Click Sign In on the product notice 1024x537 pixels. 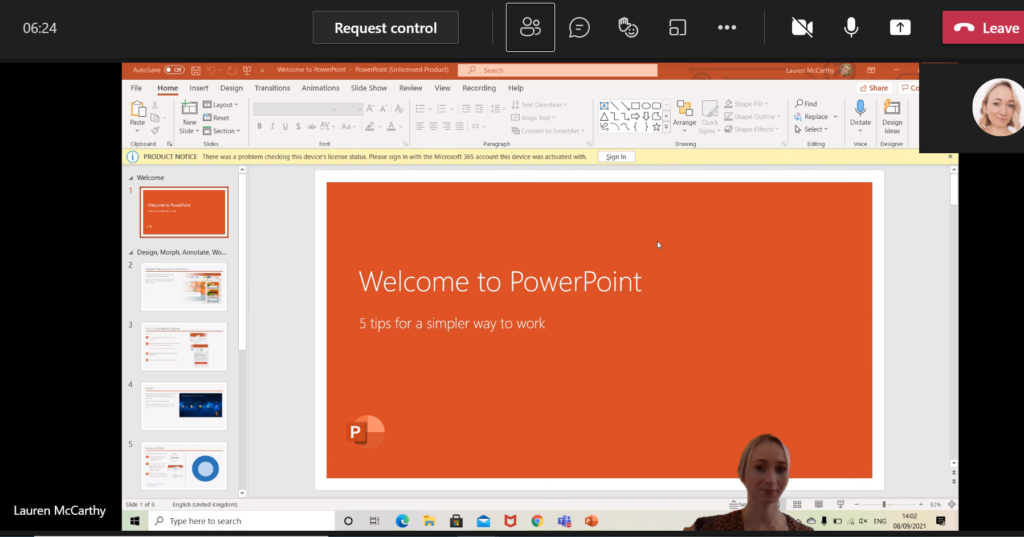tap(616, 157)
